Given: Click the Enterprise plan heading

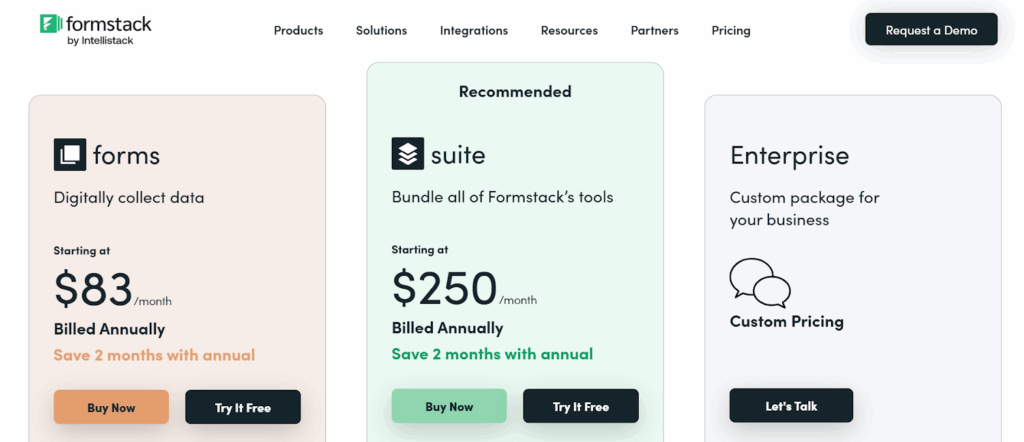Looking at the screenshot, I should [x=789, y=155].
